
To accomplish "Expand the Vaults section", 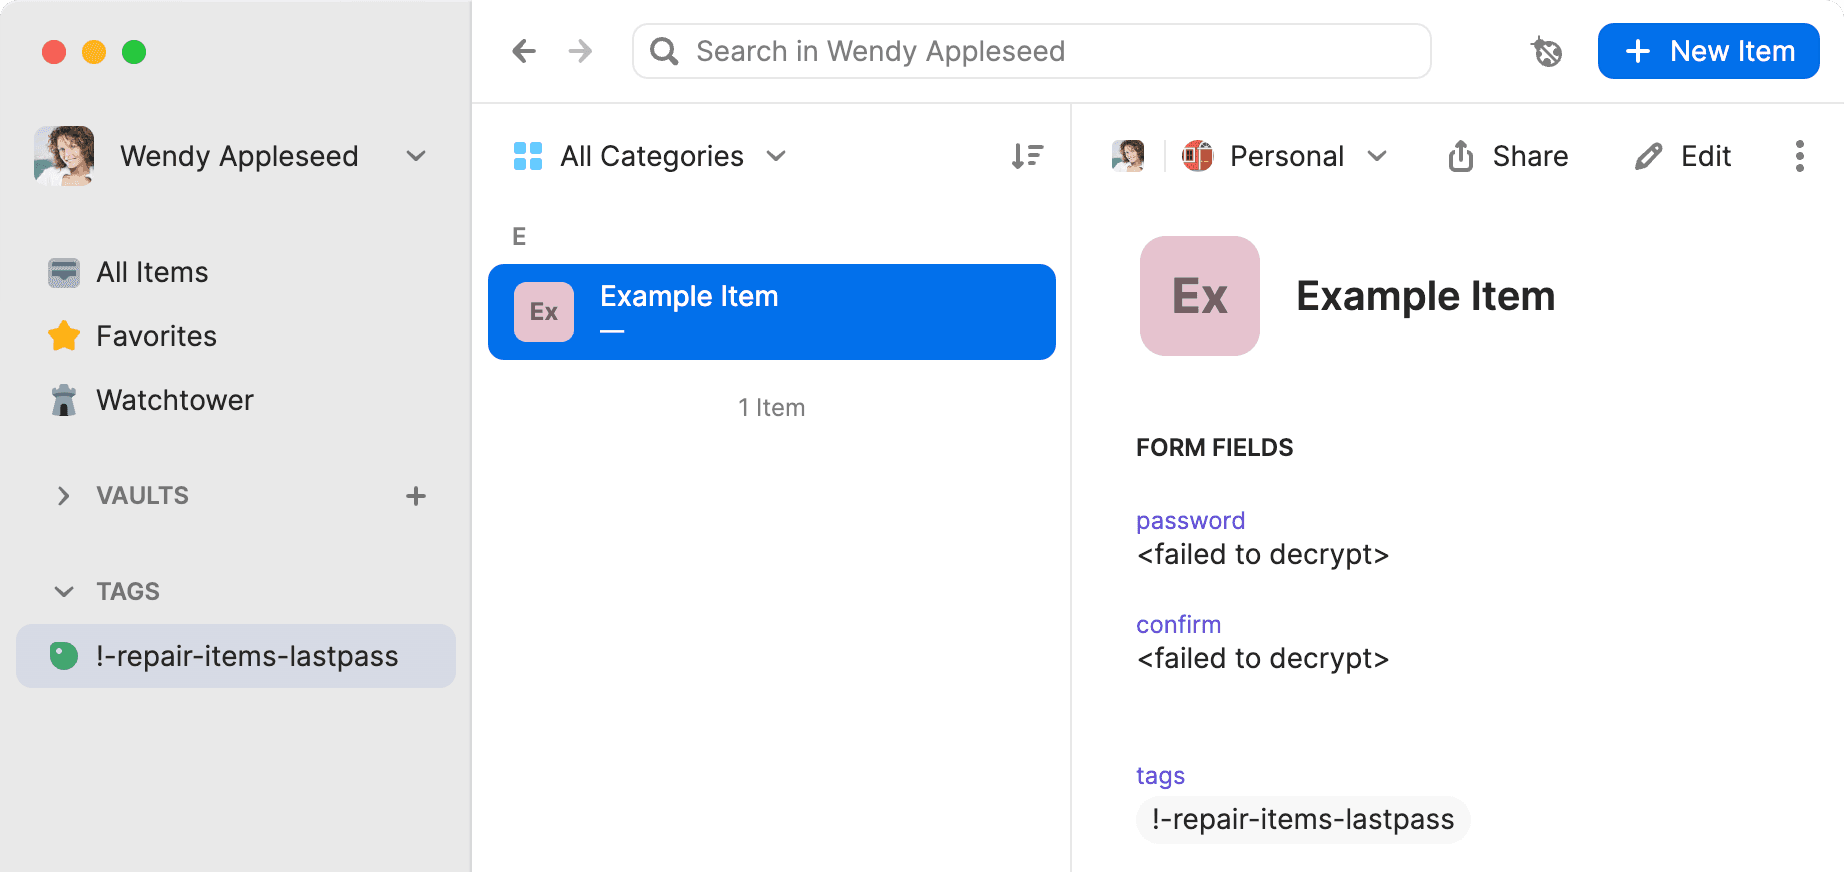I will point(64,496).
